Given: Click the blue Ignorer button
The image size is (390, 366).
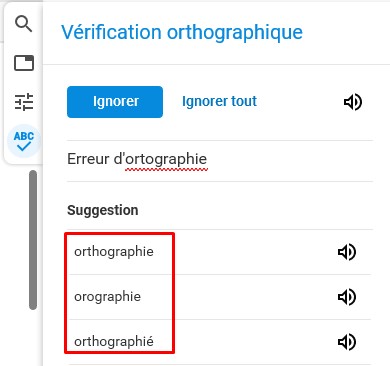Looking at the screenshot, I should pyautogui.click(x=115, y=102).
